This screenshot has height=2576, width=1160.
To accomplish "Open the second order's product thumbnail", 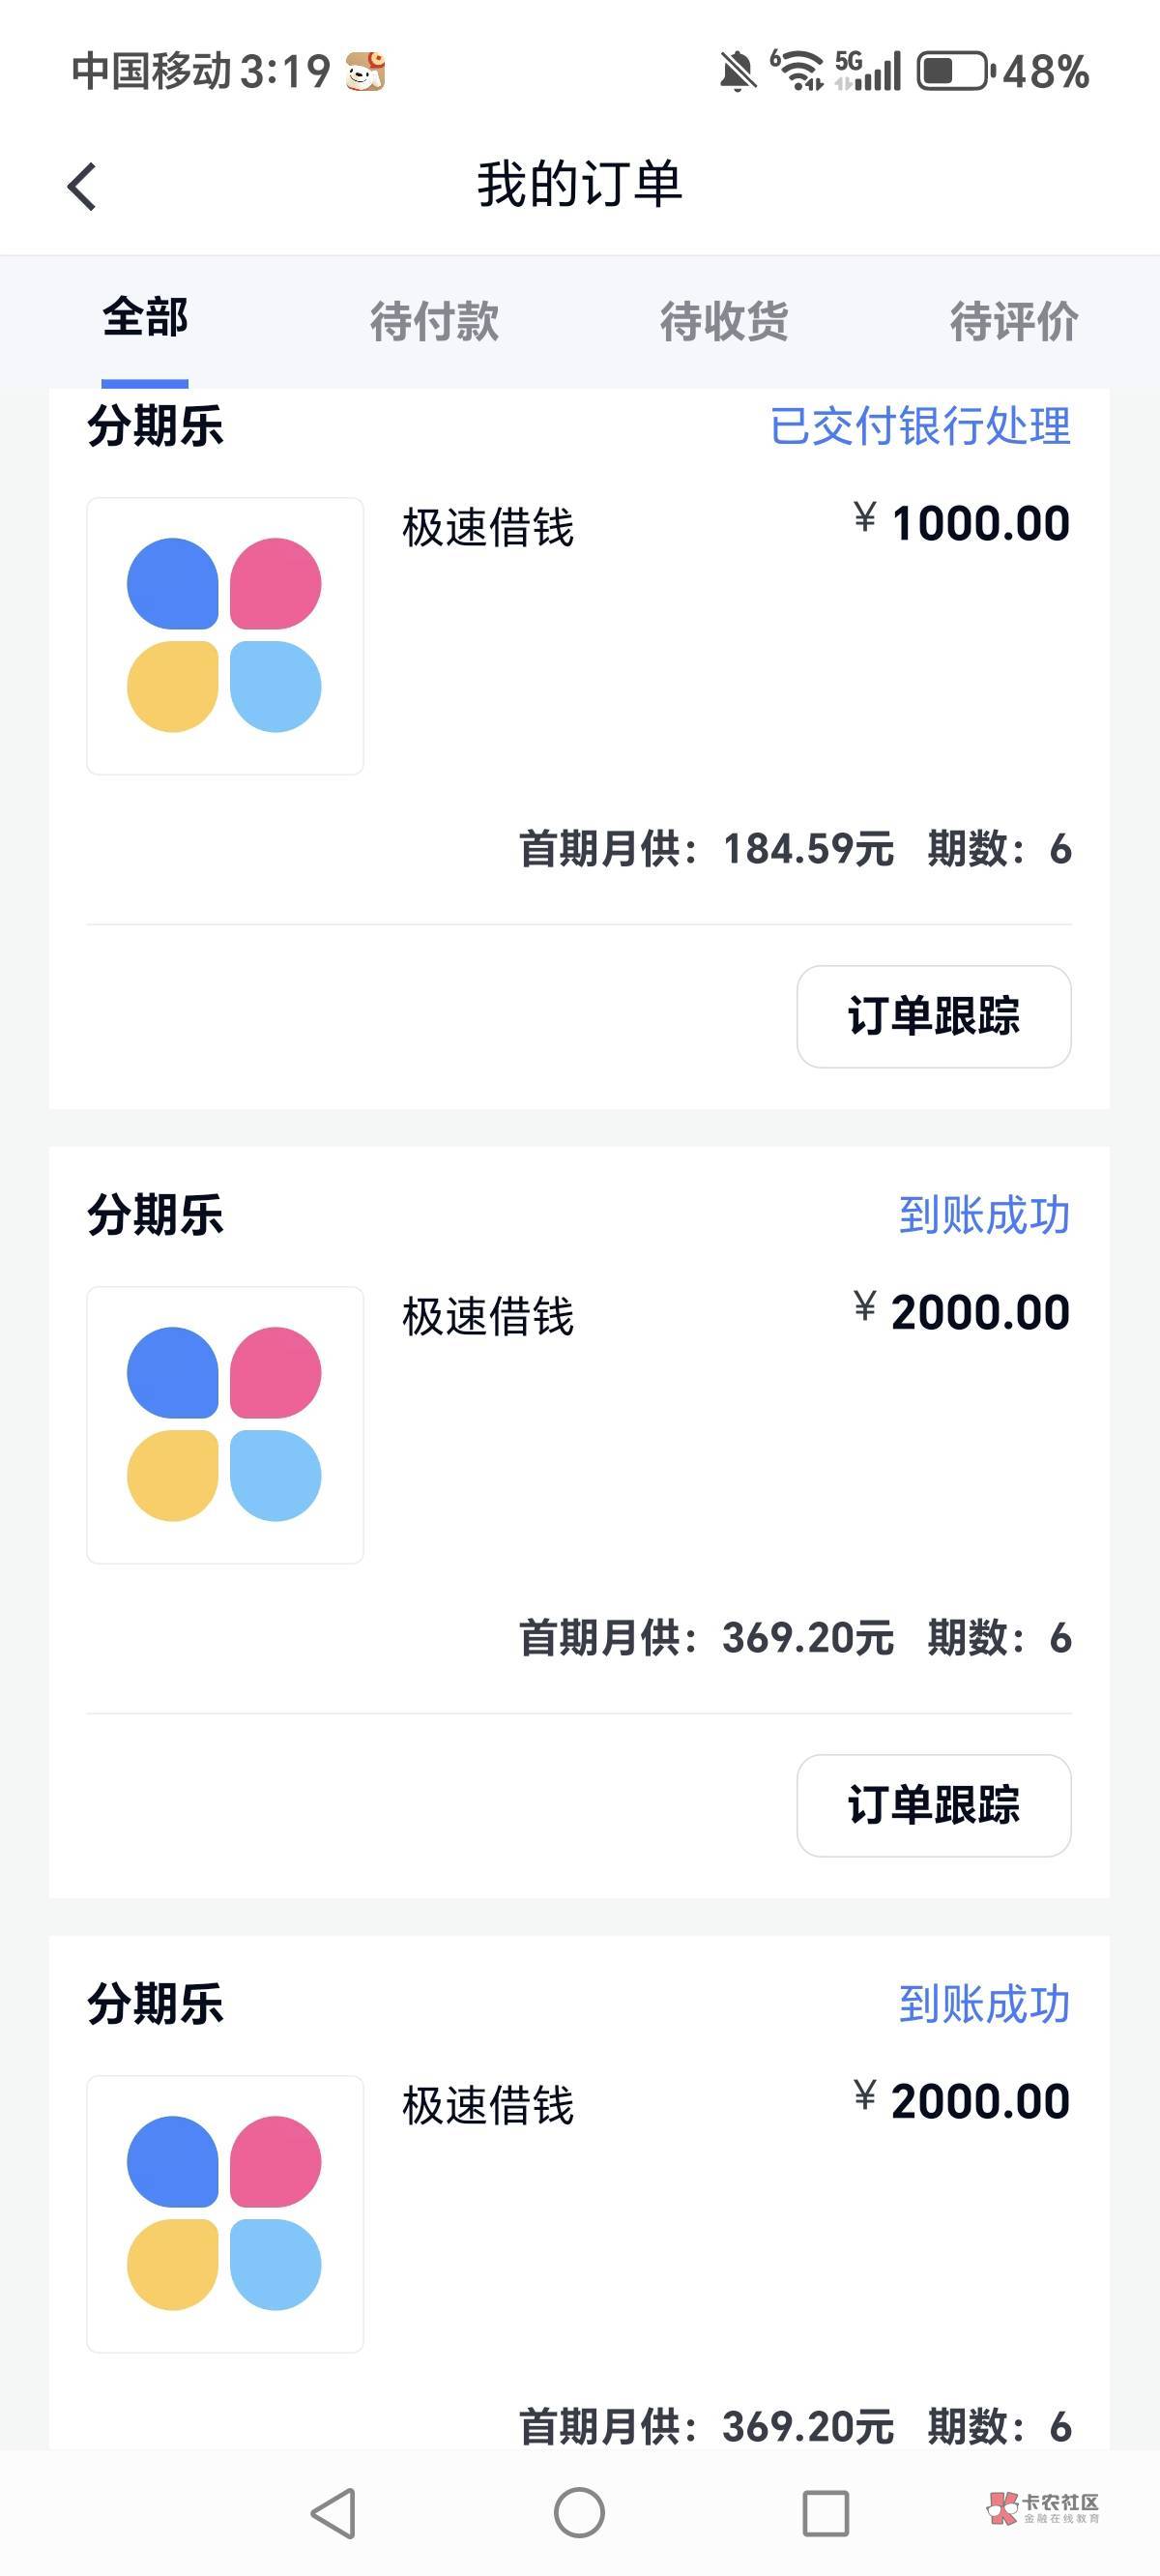I will pos(225,1425).
